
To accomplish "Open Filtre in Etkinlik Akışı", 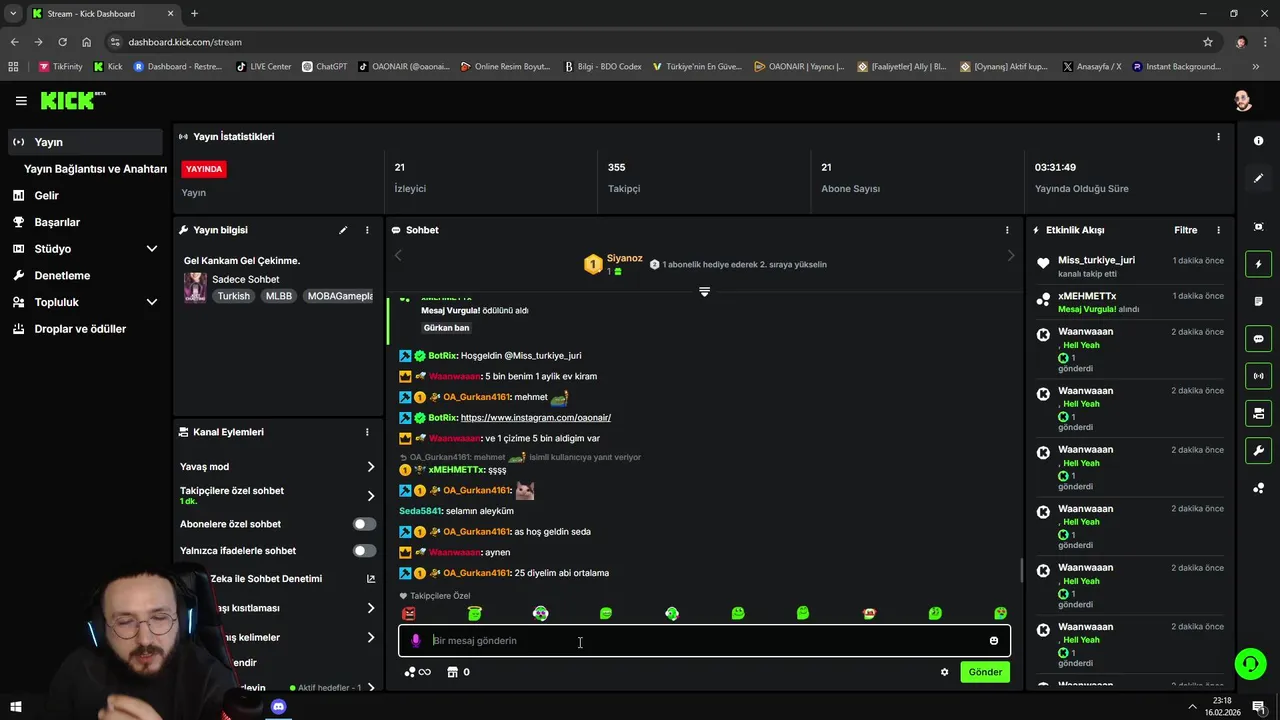I will [1185, 230].
